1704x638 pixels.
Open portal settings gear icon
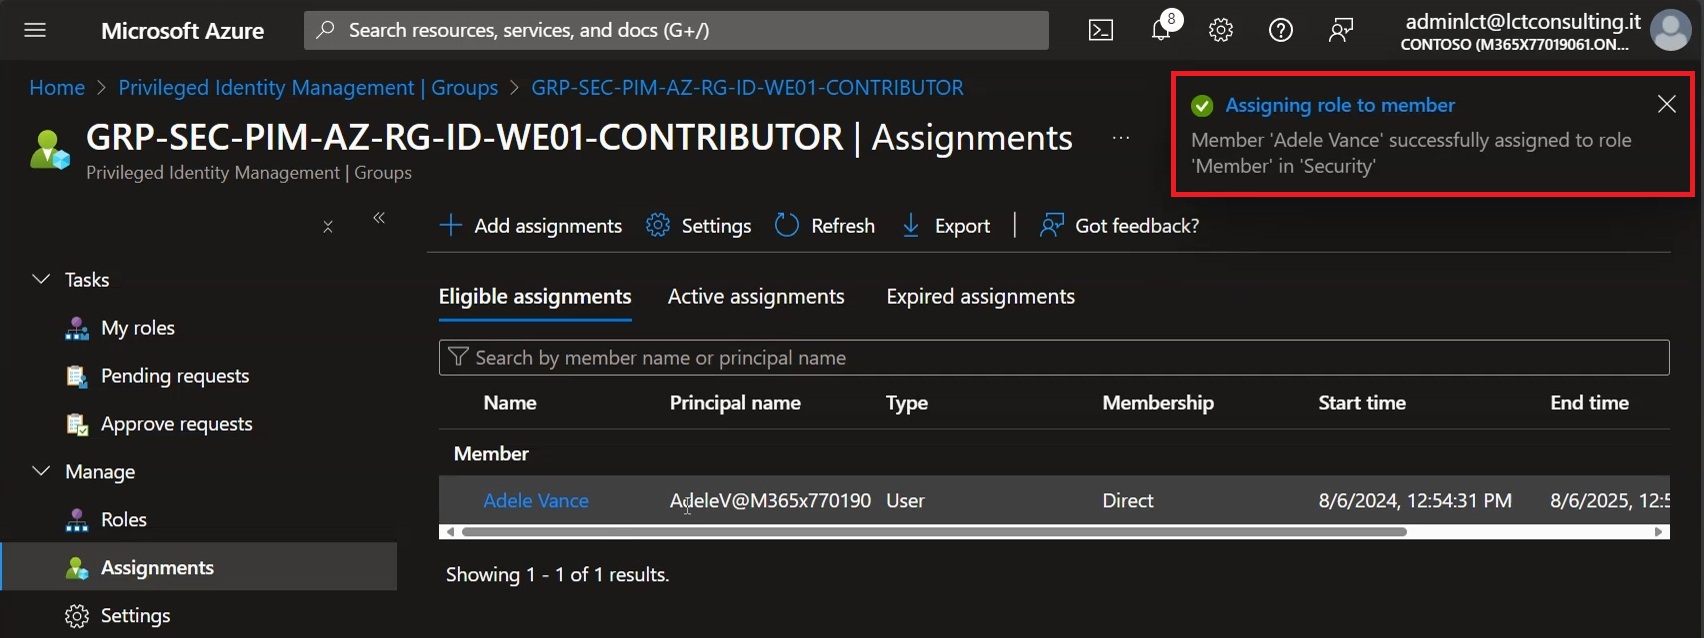click(x=1220, y=30)
